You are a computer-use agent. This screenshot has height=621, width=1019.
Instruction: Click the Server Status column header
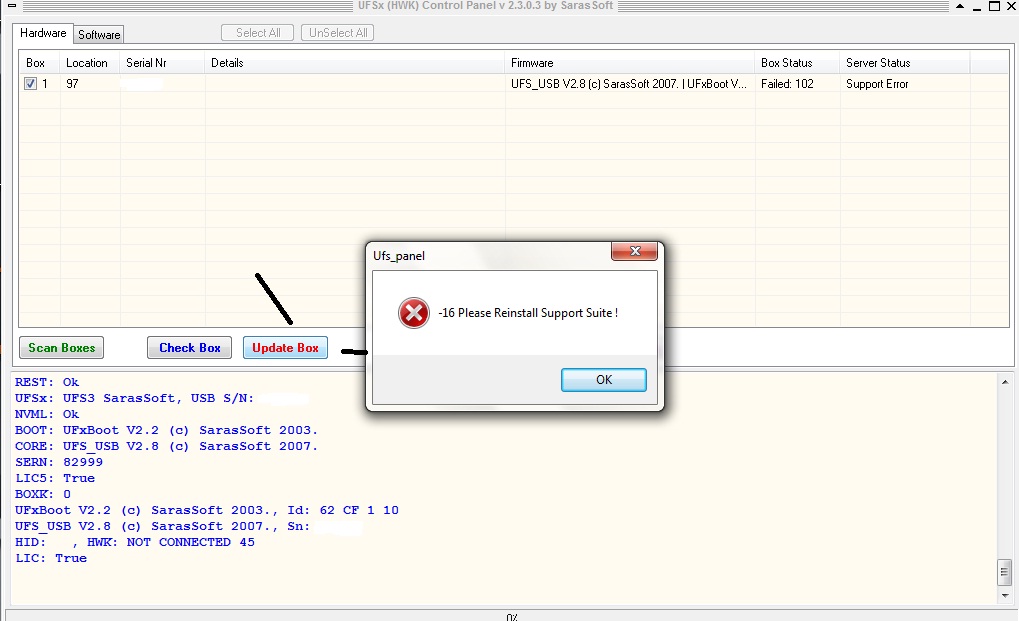(905, 63)
